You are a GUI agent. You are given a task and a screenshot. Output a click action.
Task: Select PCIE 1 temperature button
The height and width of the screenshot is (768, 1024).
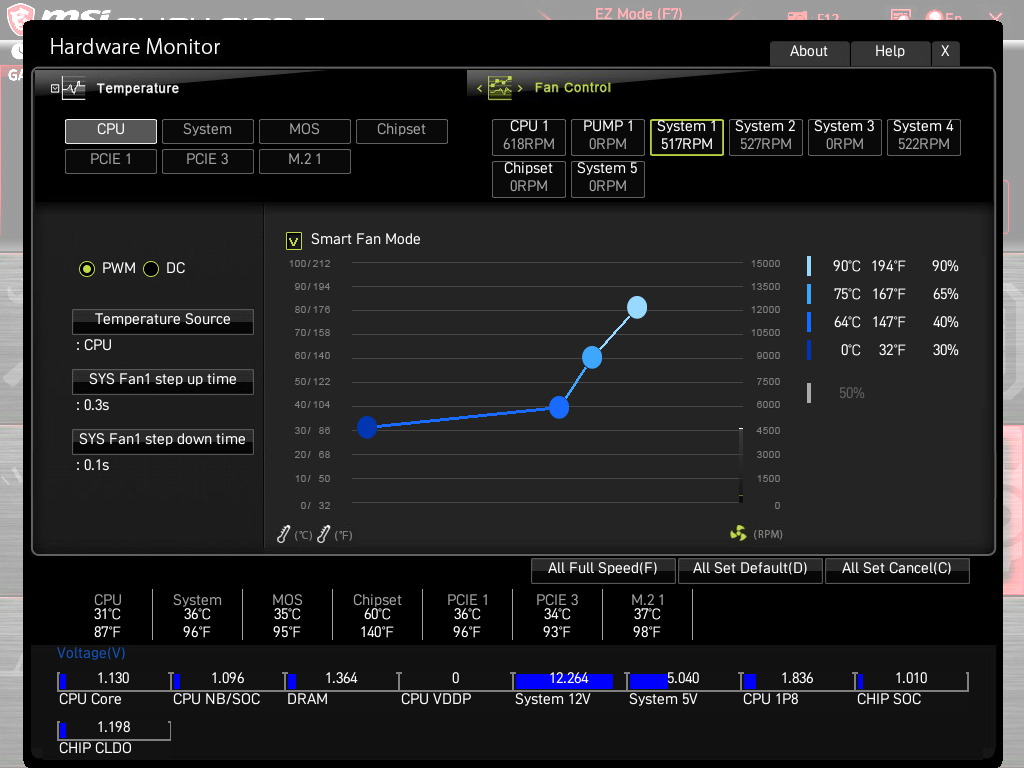(x=110, y=161)
